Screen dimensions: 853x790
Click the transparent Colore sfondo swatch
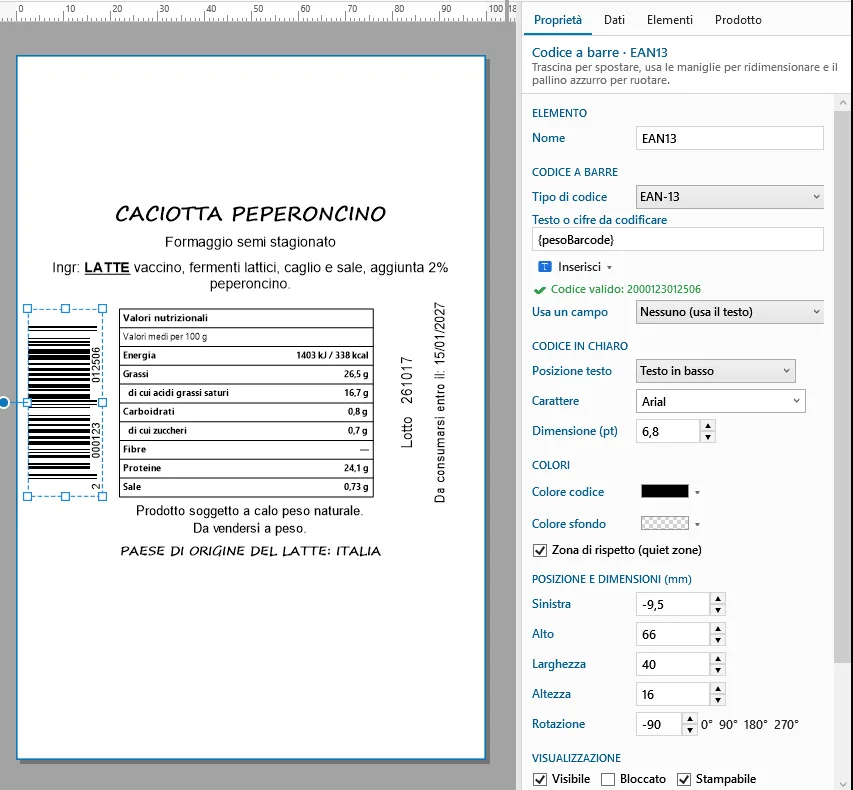click(x=665, y=523)
